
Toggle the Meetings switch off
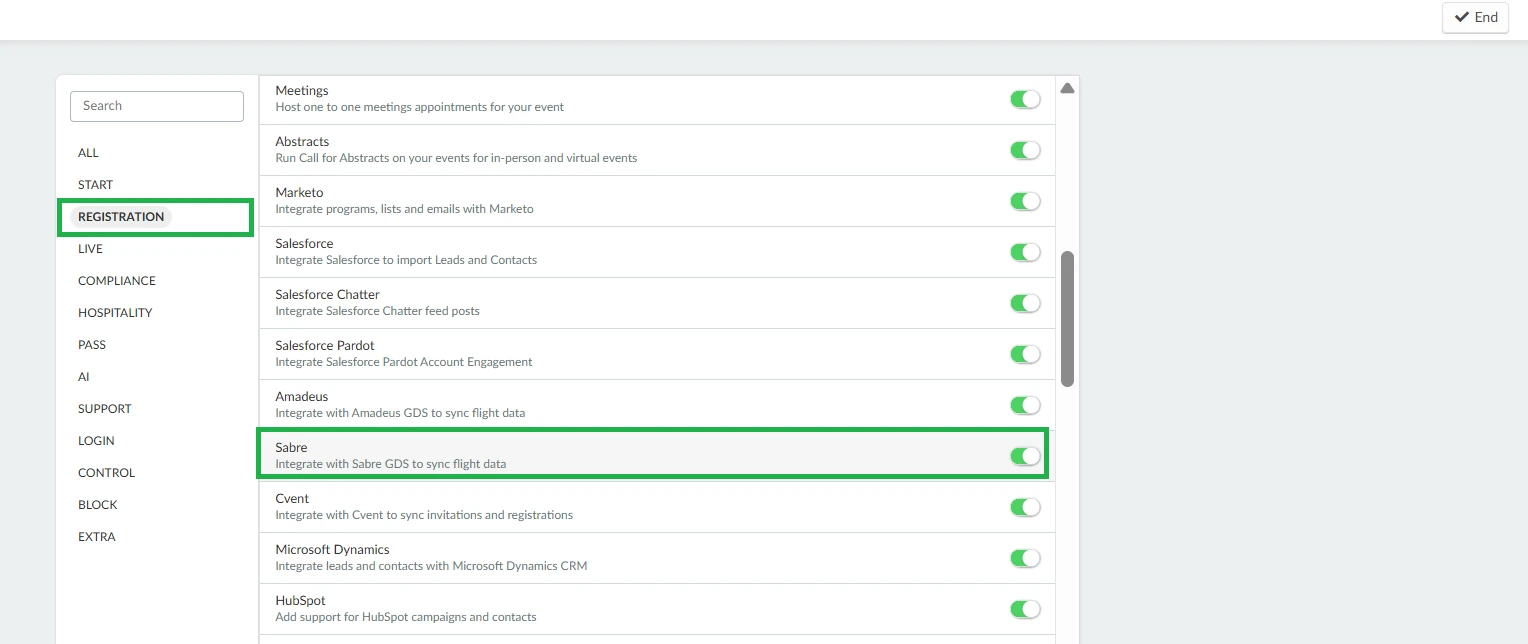1025,99
